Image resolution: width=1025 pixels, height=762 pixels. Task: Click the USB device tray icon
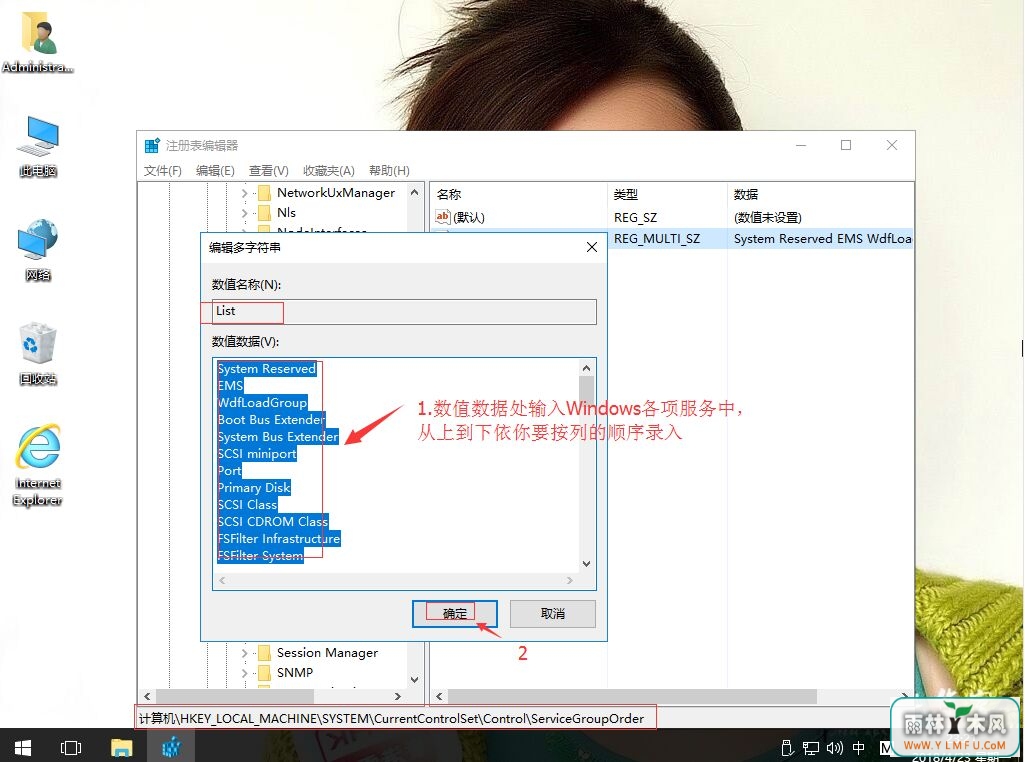point(788,748)
